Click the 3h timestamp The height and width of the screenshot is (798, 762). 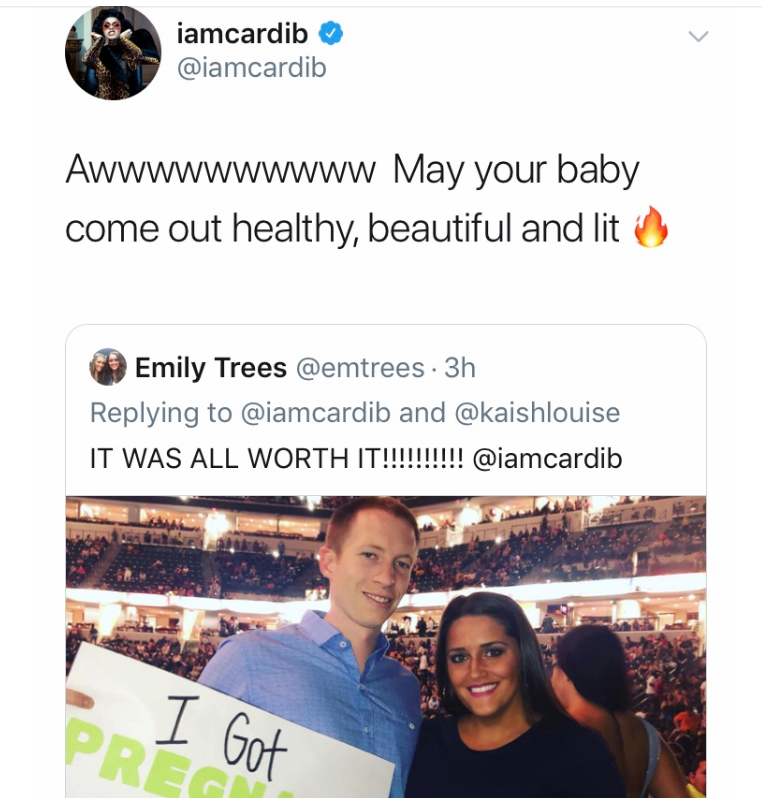click(460, 367)
